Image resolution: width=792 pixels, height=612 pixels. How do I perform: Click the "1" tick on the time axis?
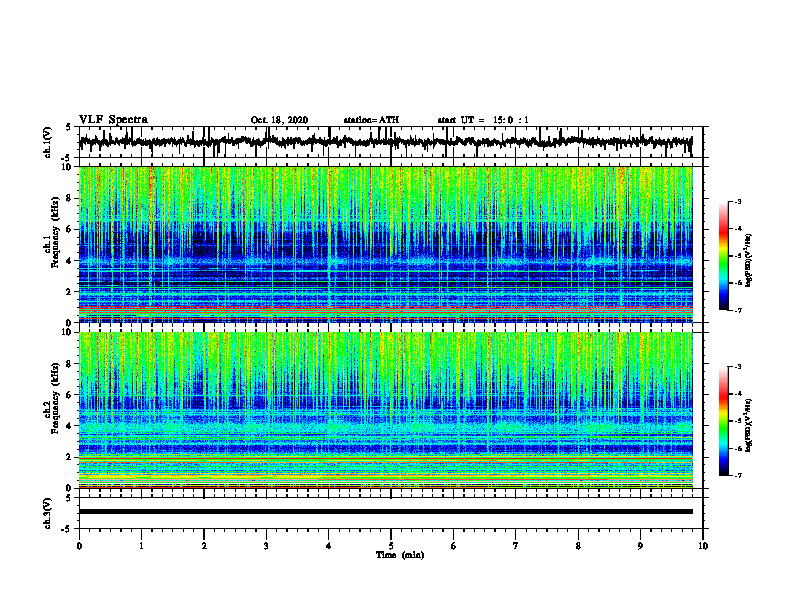pos(141,546)
